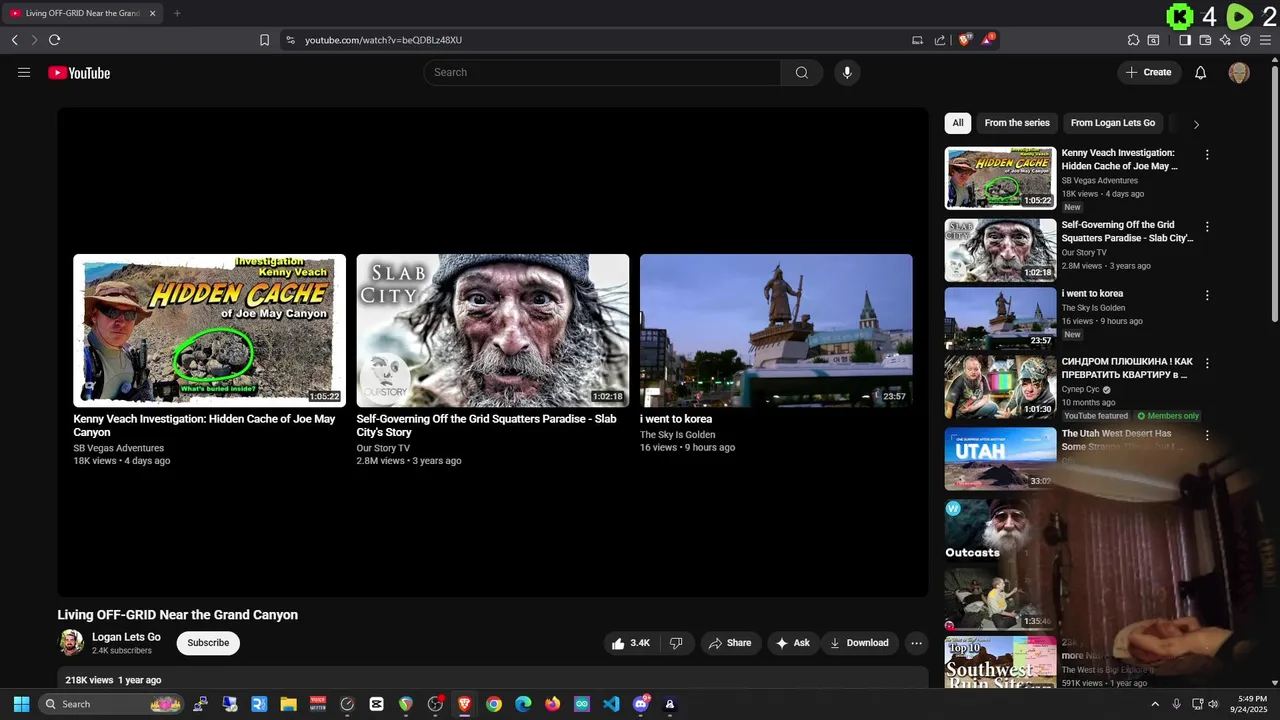Open the browser extensions puzzle icon
The image size is (1280, 720).
tap(1133, 40)
